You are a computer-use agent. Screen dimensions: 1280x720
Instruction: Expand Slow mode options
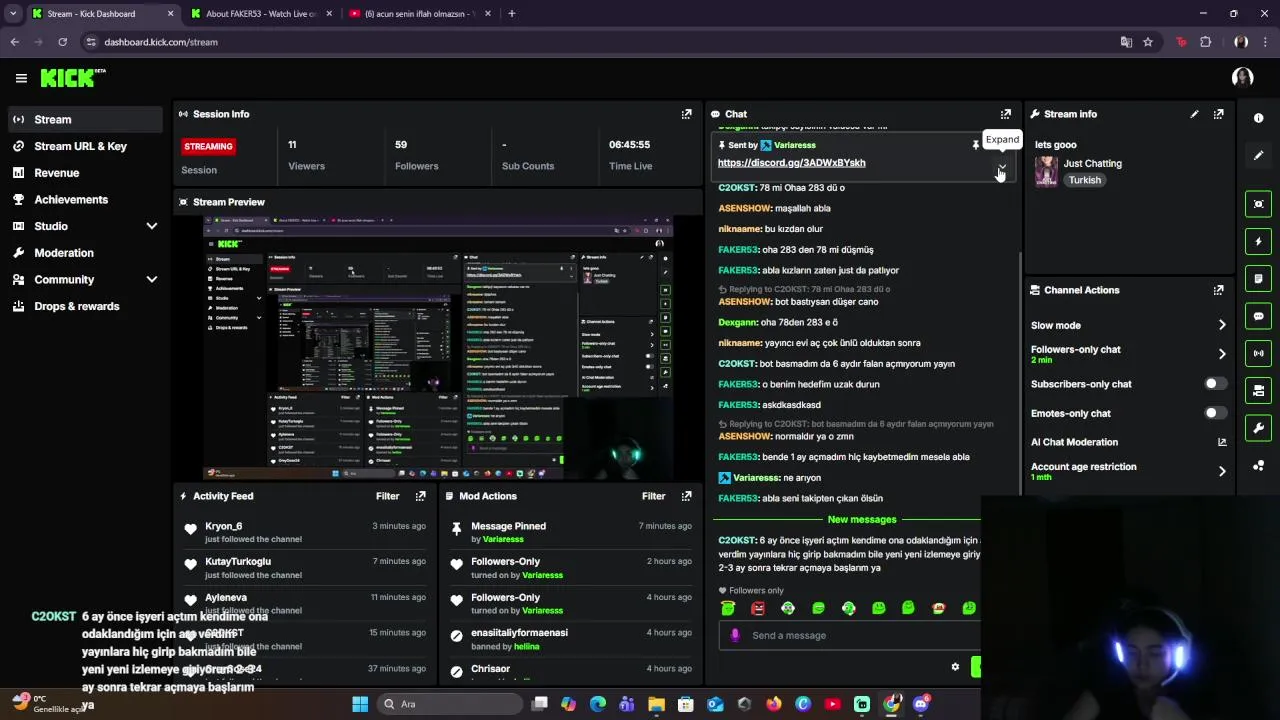pos(1221,325)
